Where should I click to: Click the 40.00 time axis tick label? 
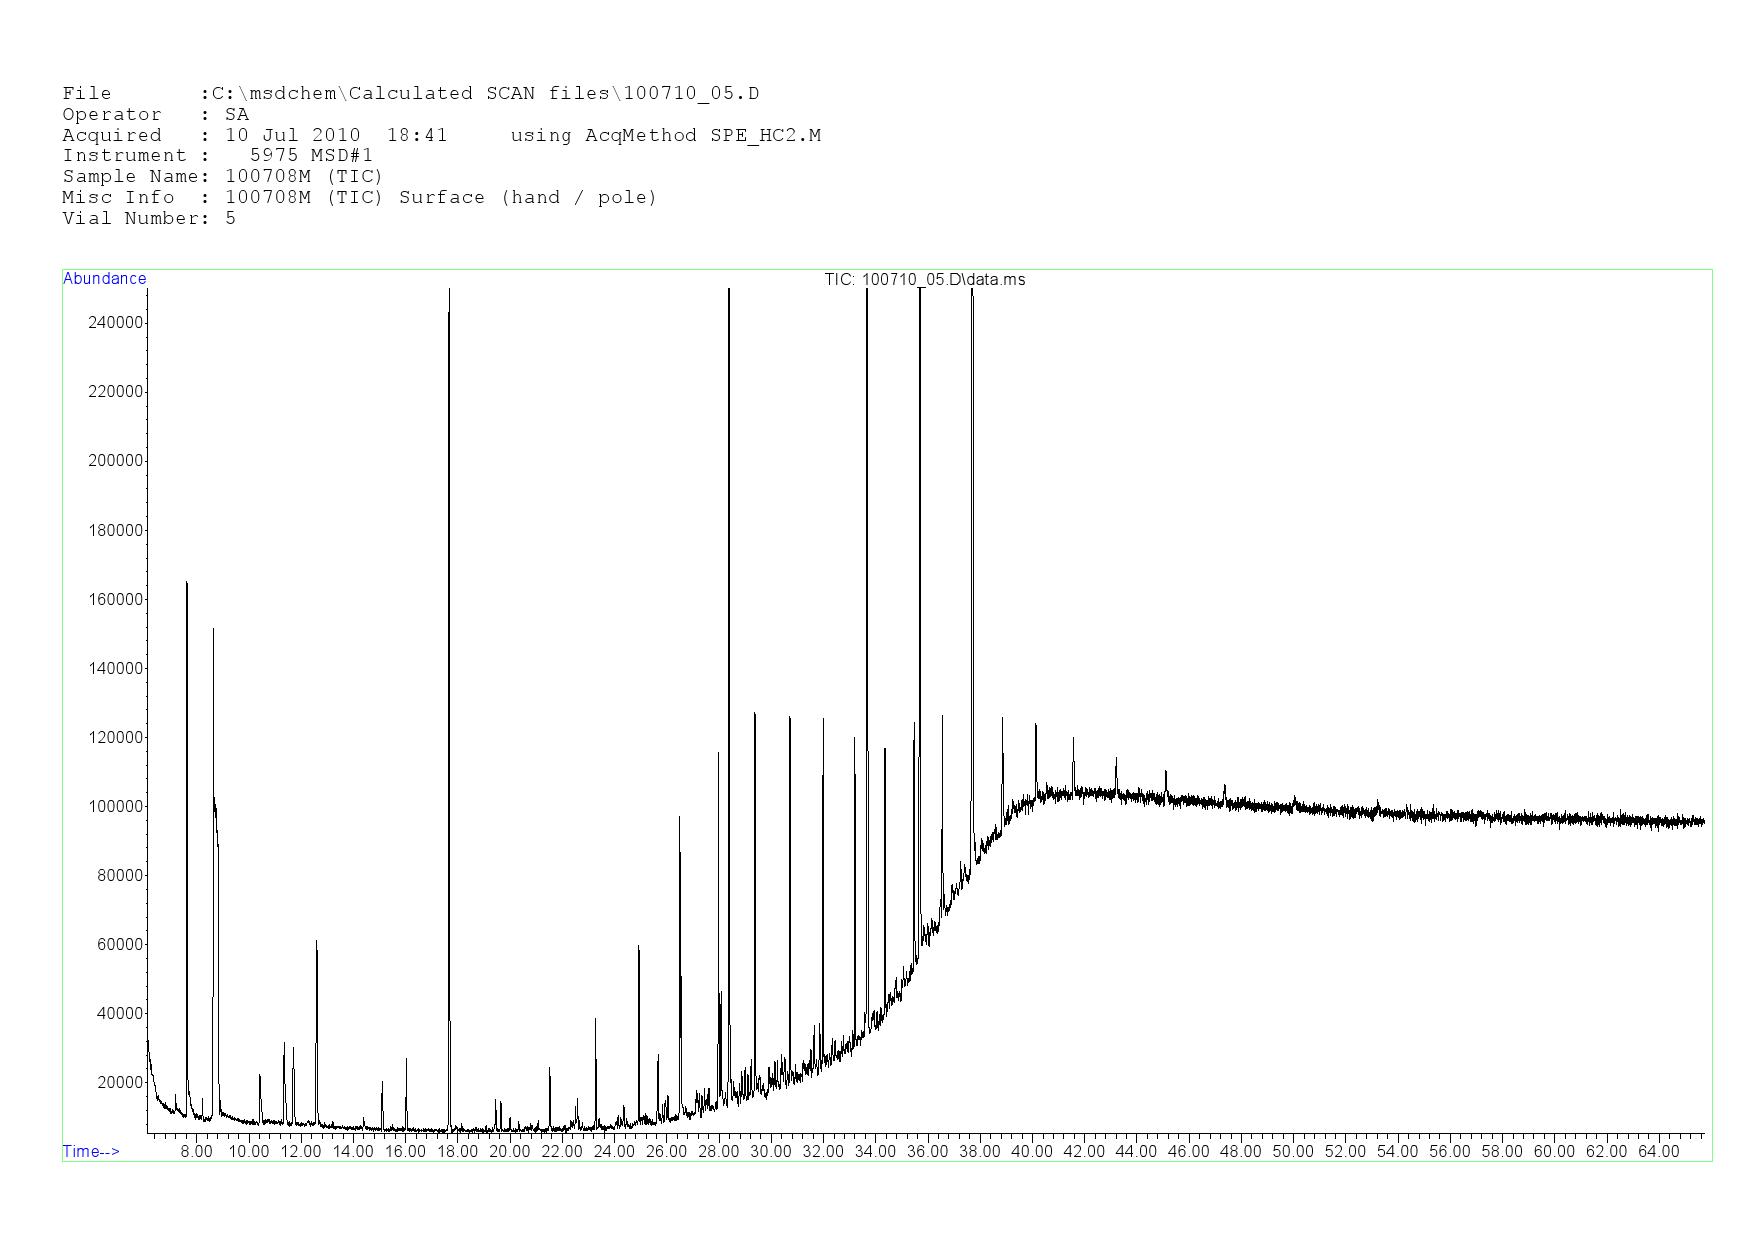(x=1032, y=1152)
